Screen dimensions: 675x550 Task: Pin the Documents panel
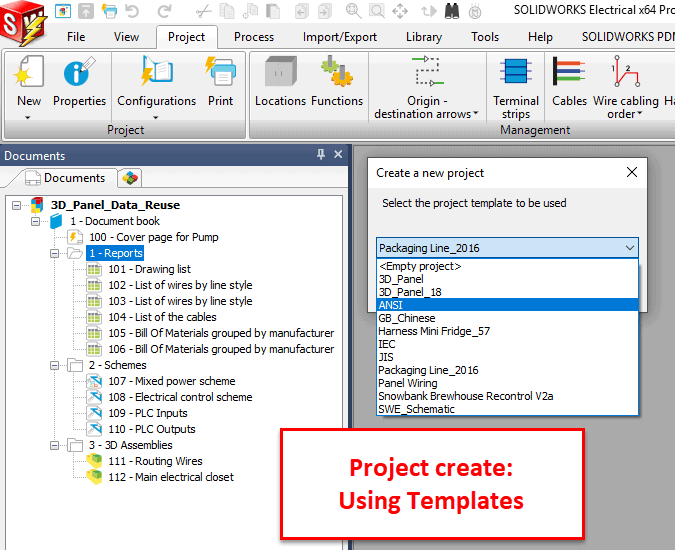[x=321, y=154]
